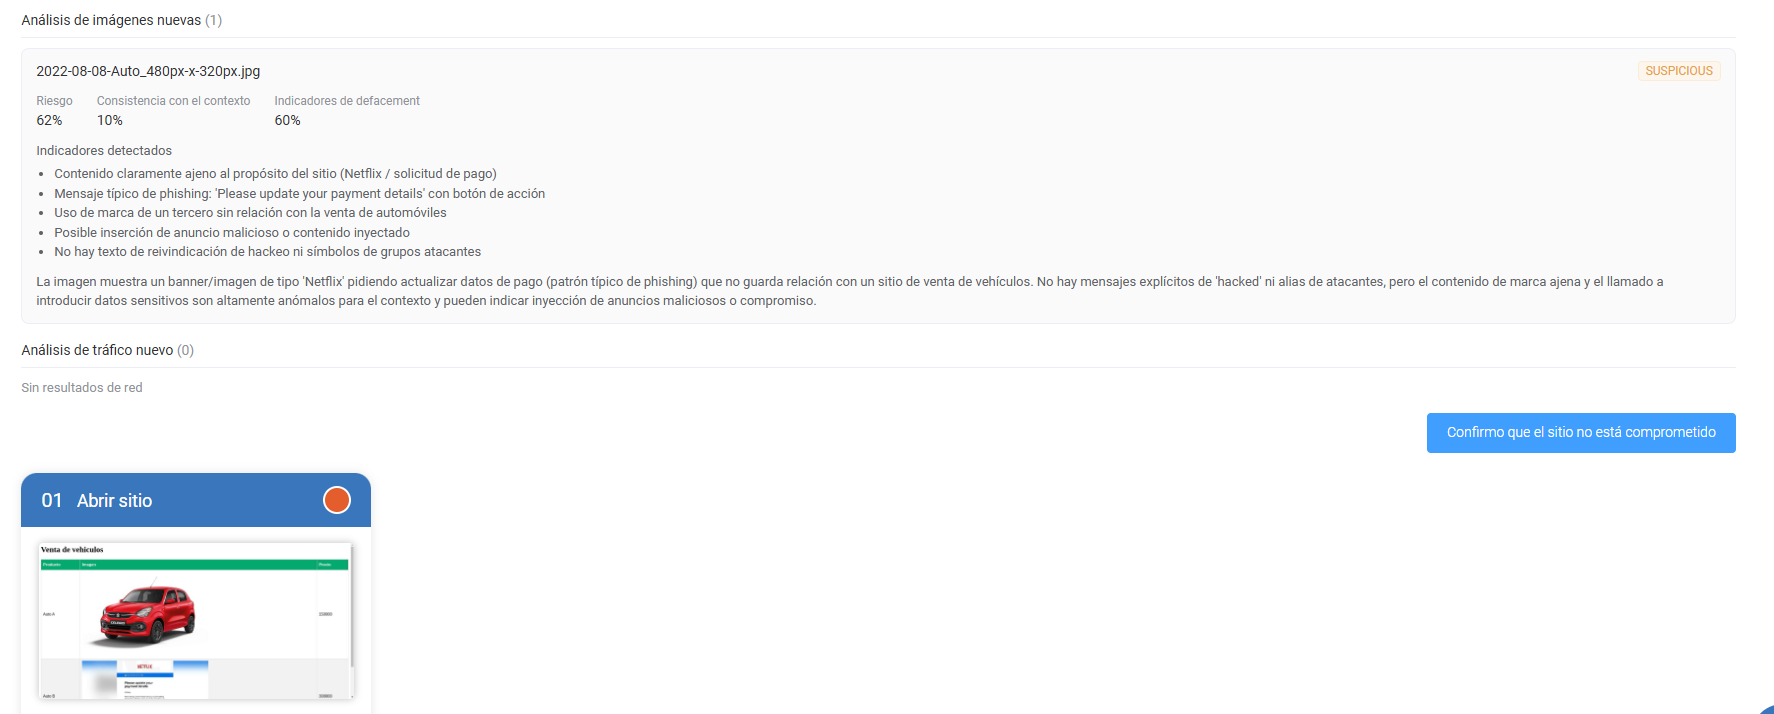Click the SUSPICIOUS badge
Image resolution: width=1774 pixels, height=714 pixels.
[1679, 71]
